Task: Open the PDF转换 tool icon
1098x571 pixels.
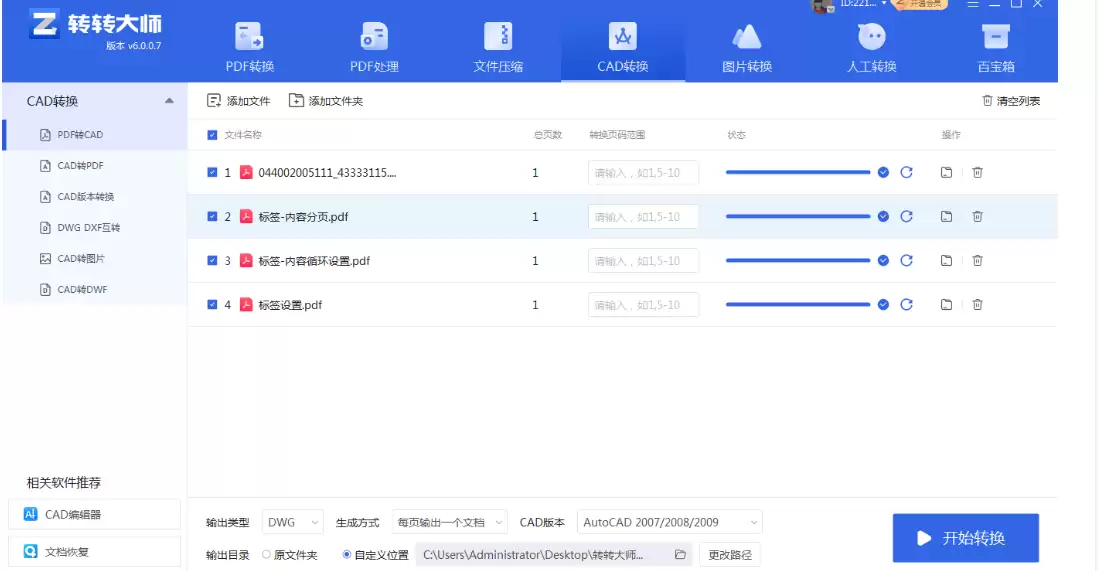Action: coord(249,38)
